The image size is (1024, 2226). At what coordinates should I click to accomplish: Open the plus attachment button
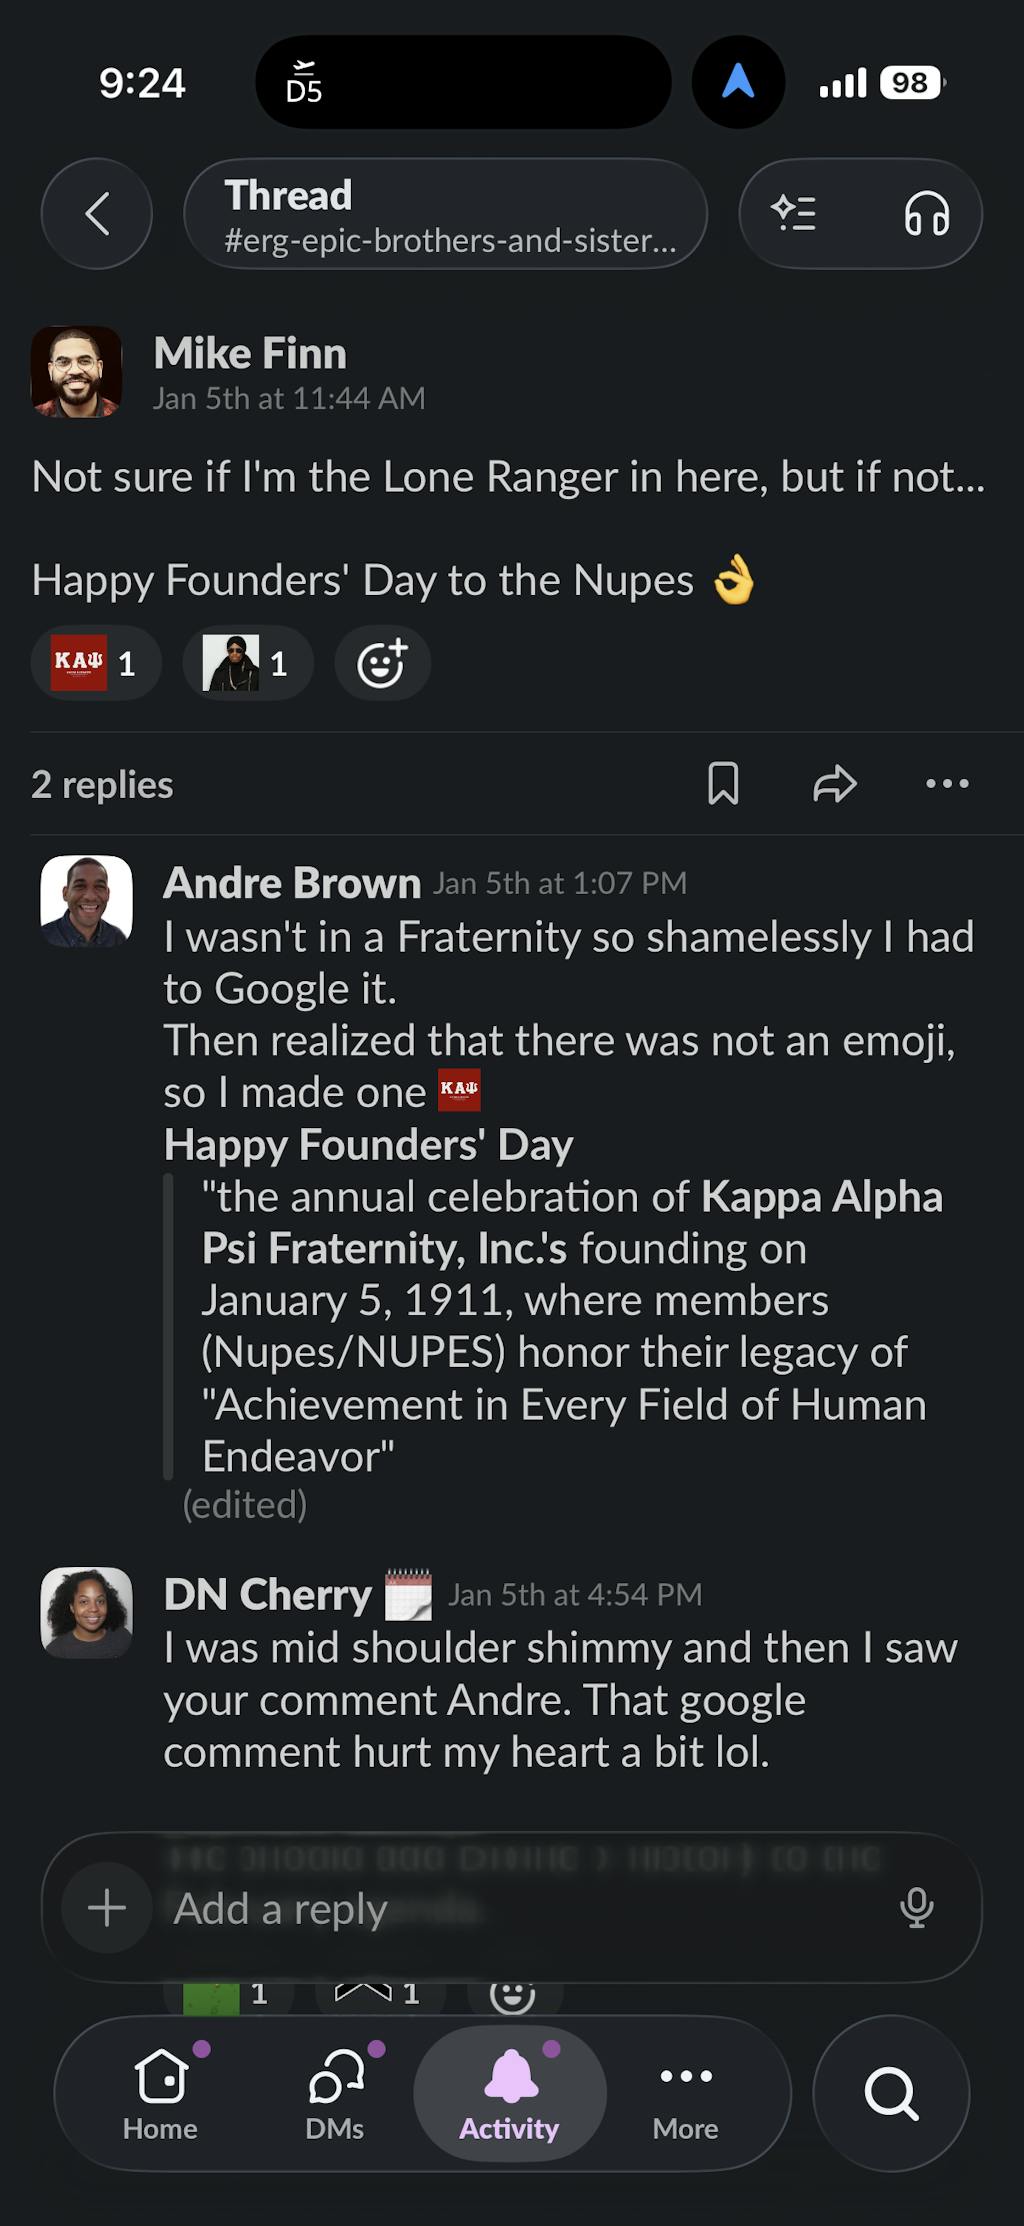point(107,1908)
